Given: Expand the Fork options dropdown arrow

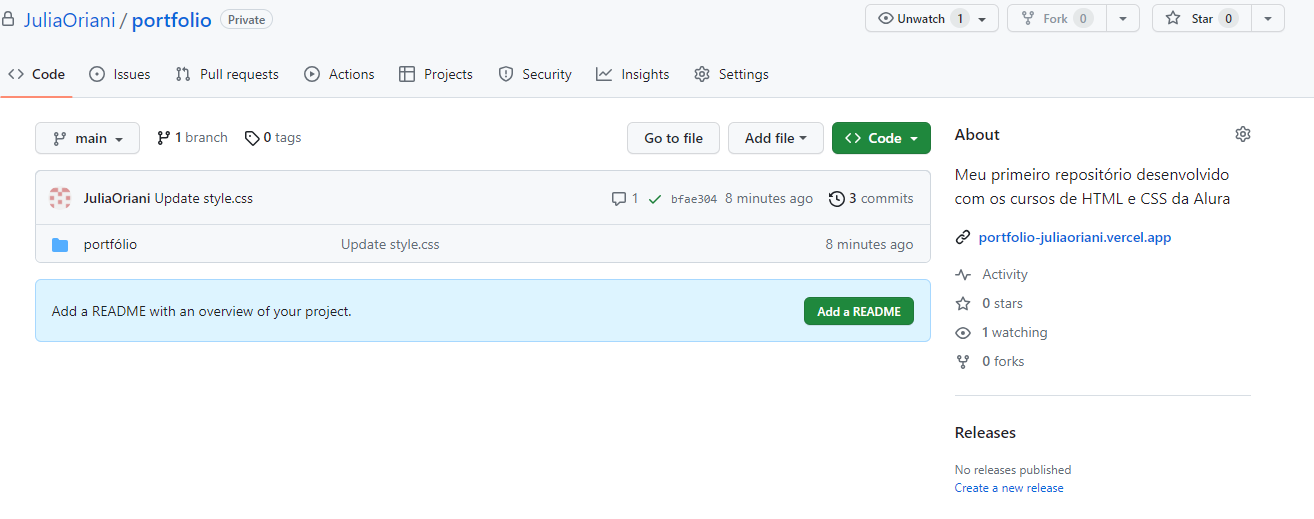Looking at the screenshot, I should coord(1124,19).
